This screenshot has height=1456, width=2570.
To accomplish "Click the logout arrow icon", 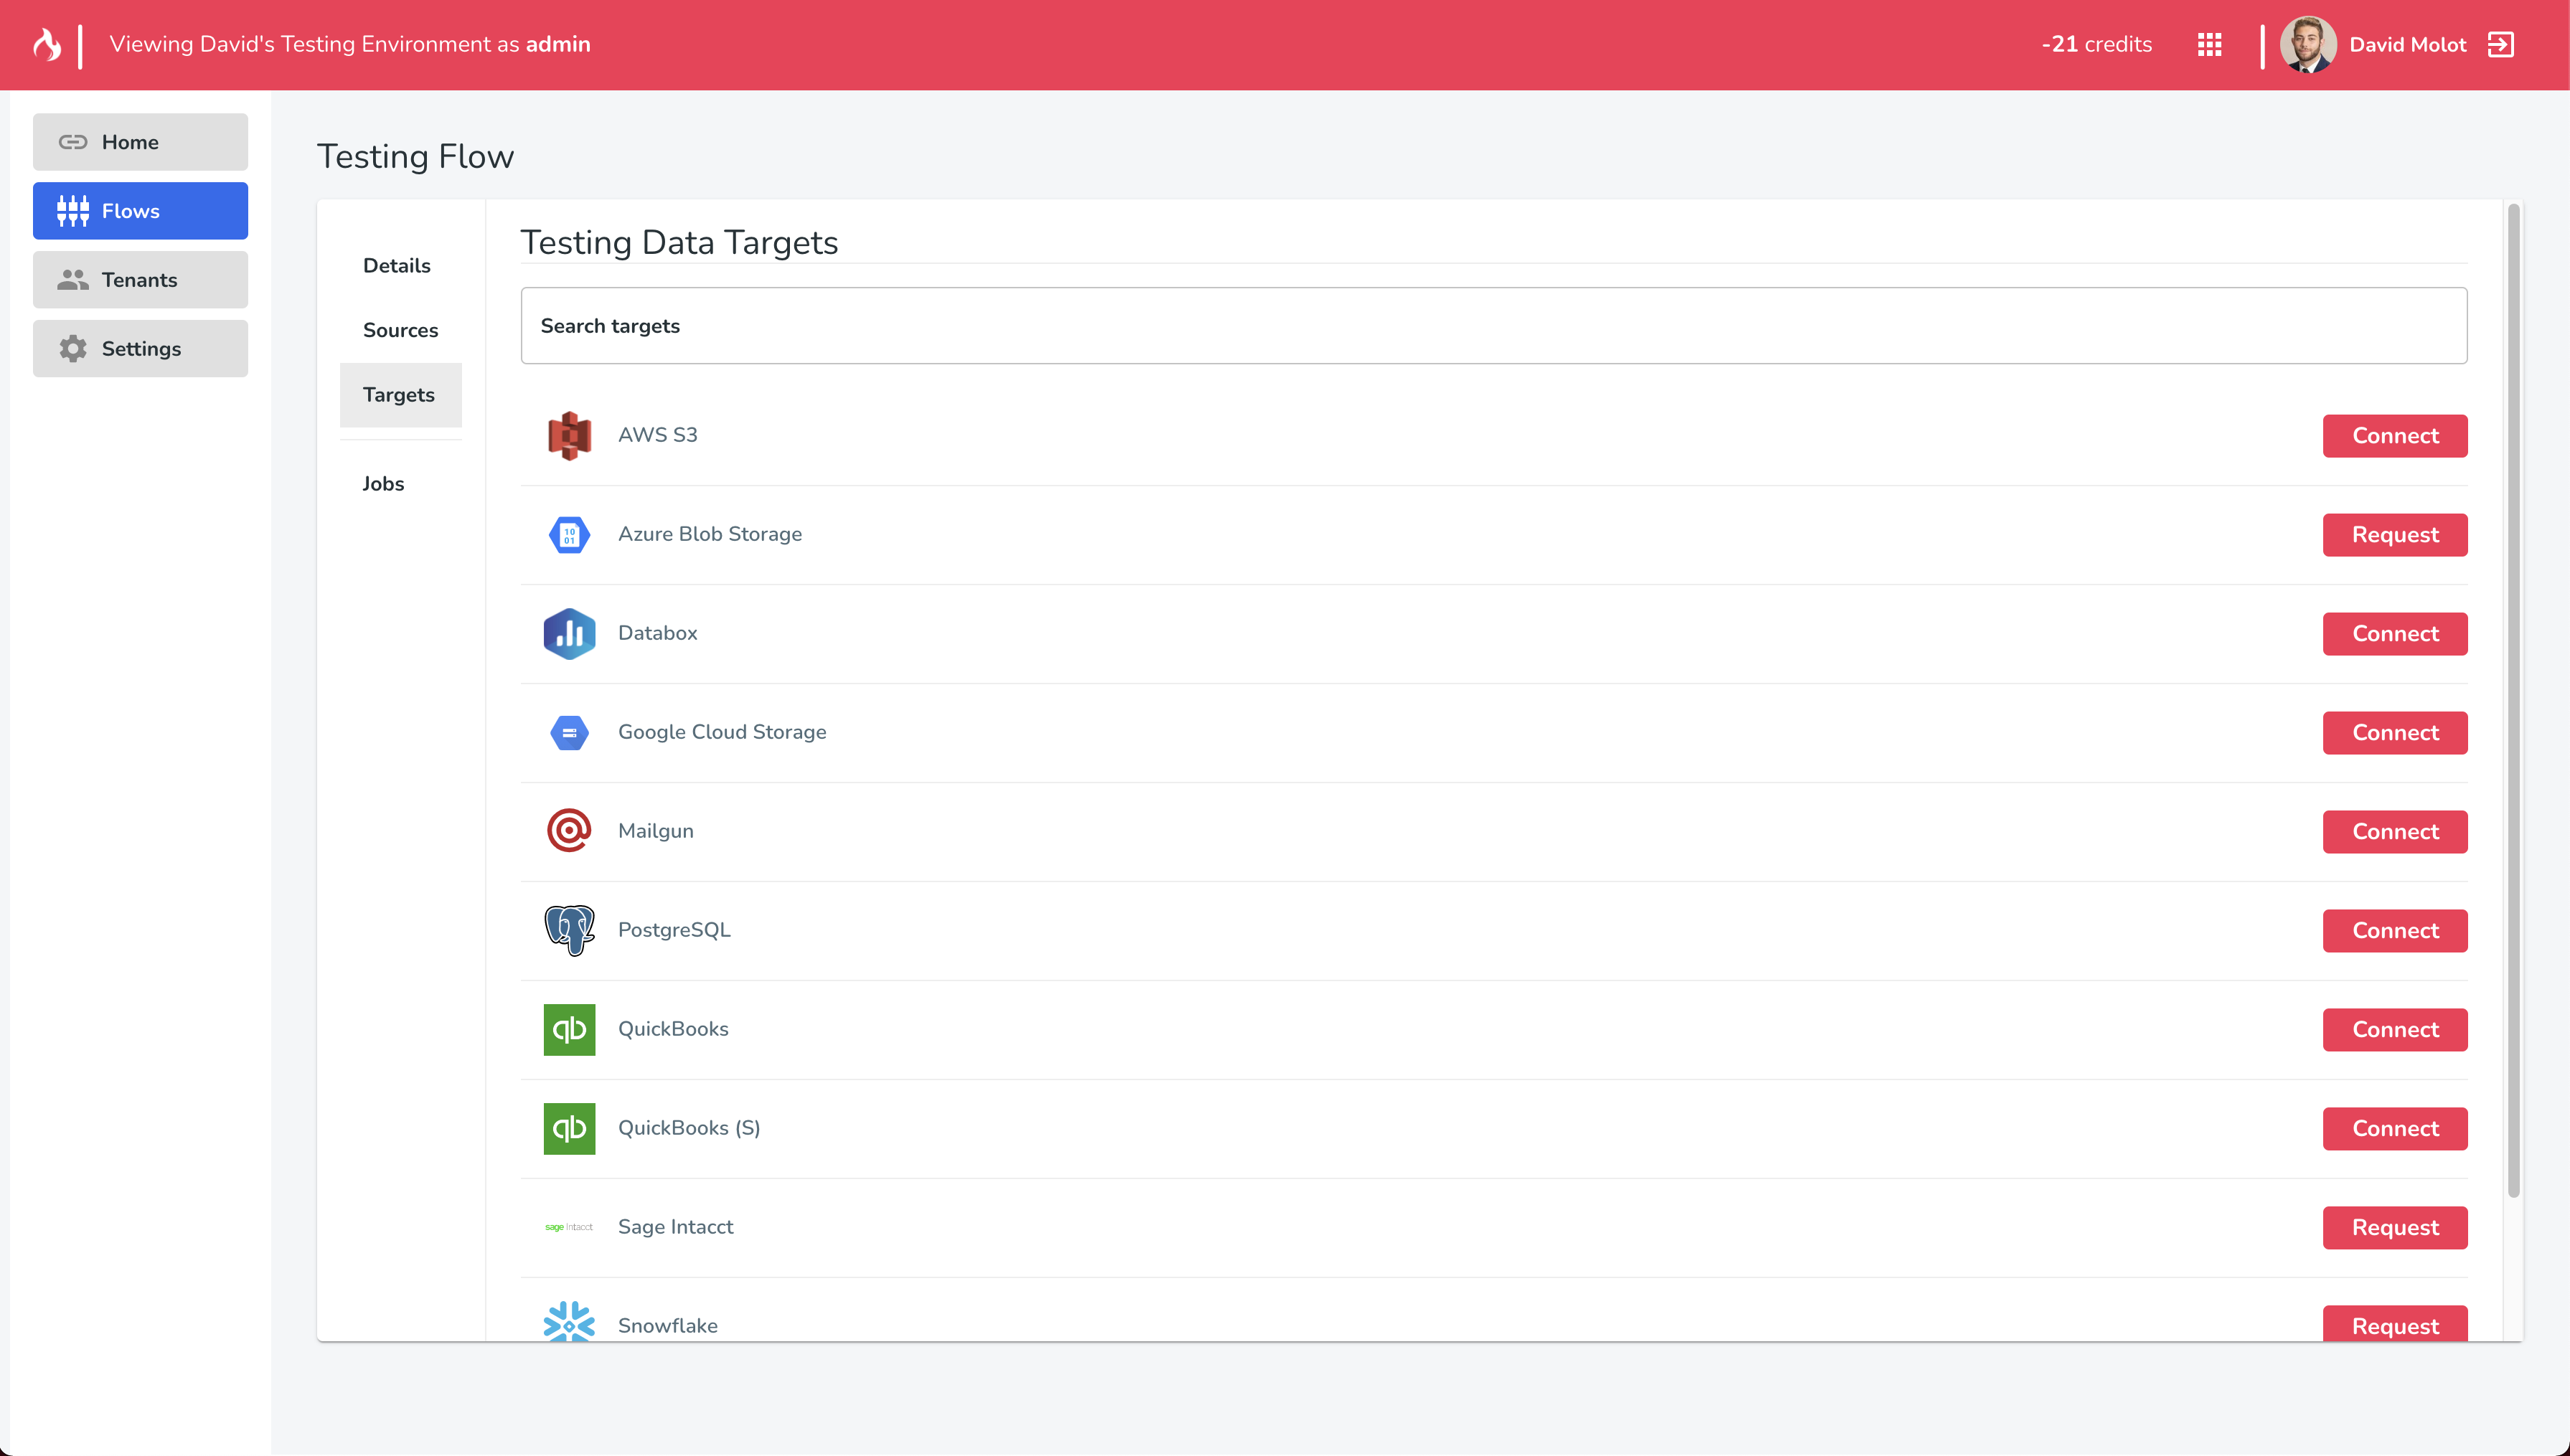I will [x=2500, y=45].
